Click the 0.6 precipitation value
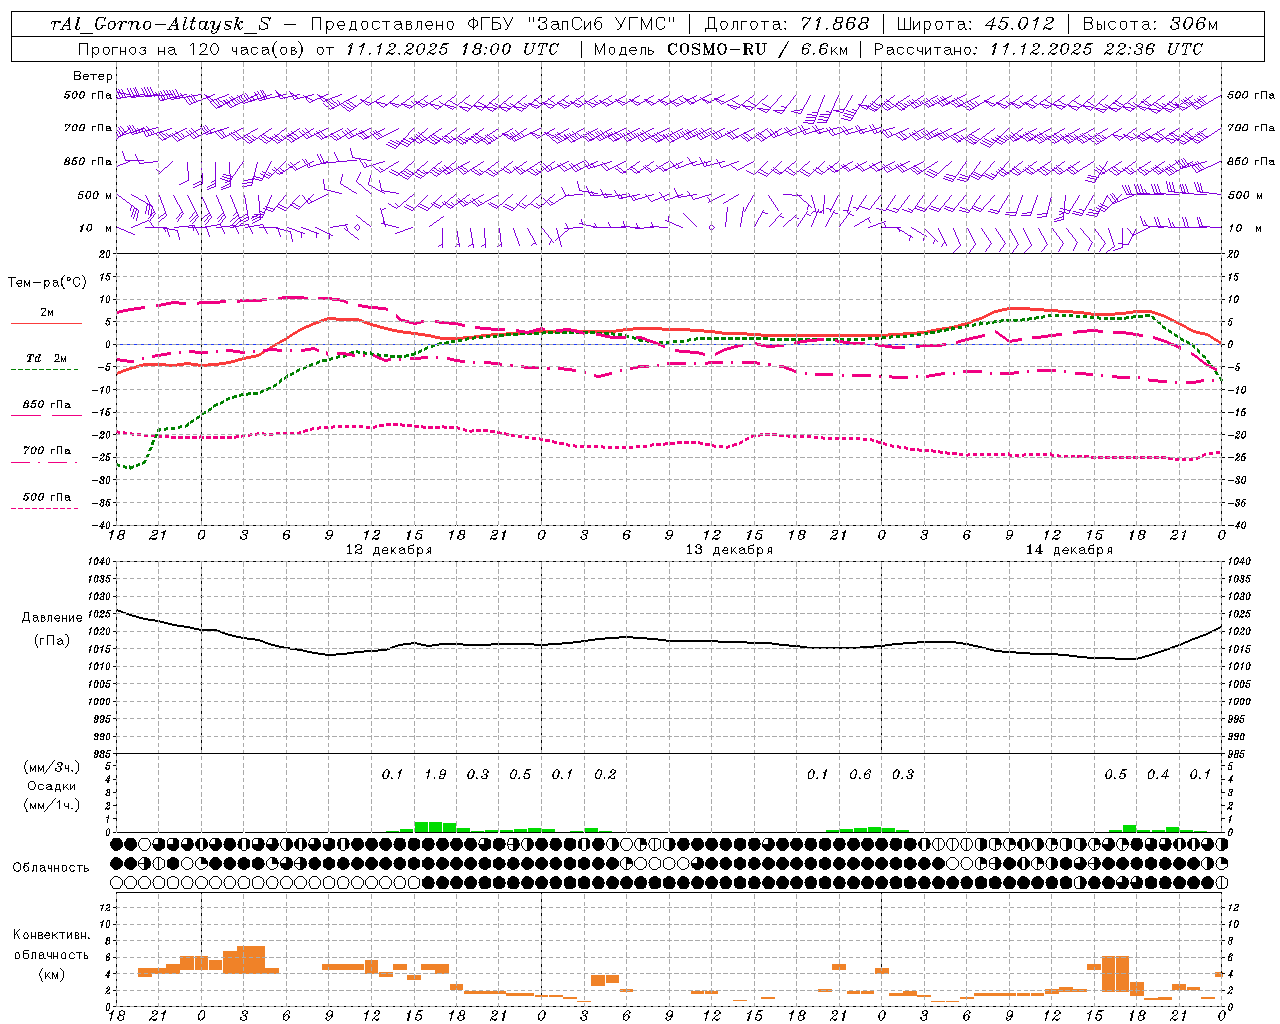This screenshot has width=1280, height=1024. tap(860, 775)
